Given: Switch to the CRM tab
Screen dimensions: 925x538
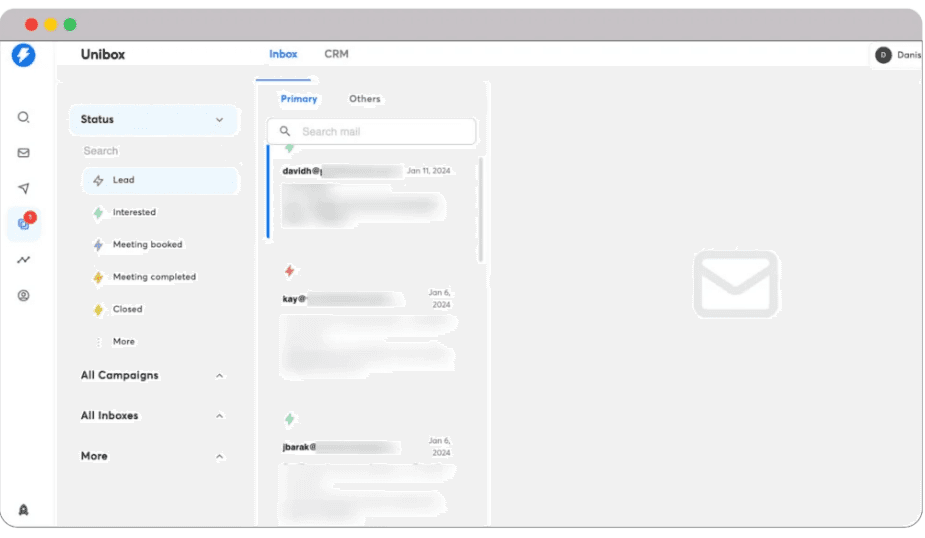Looking at the screenshot, I should [x=336, y=54].
